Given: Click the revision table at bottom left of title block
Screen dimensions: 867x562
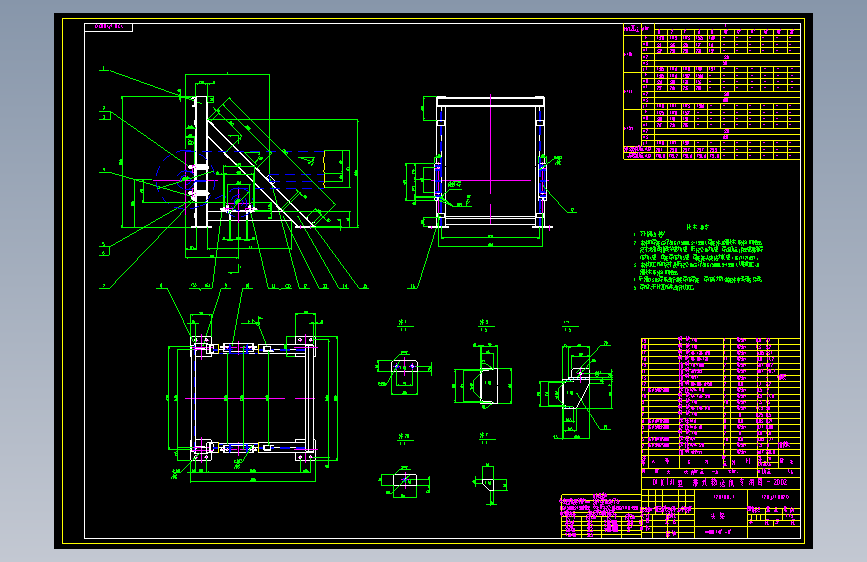Looking at the screenshot, I should click(x=601, y=516).
